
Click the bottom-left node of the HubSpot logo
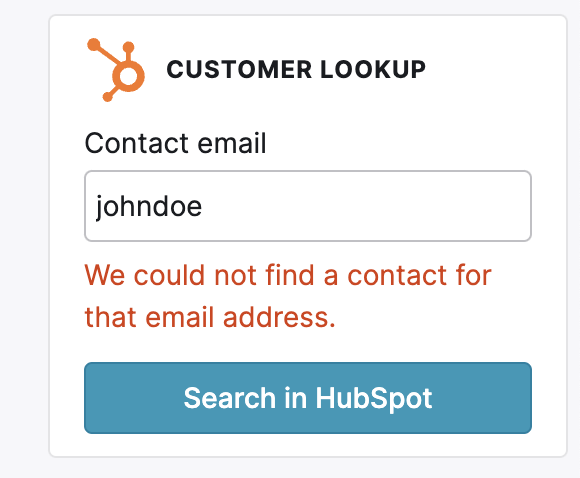(107, 97)
